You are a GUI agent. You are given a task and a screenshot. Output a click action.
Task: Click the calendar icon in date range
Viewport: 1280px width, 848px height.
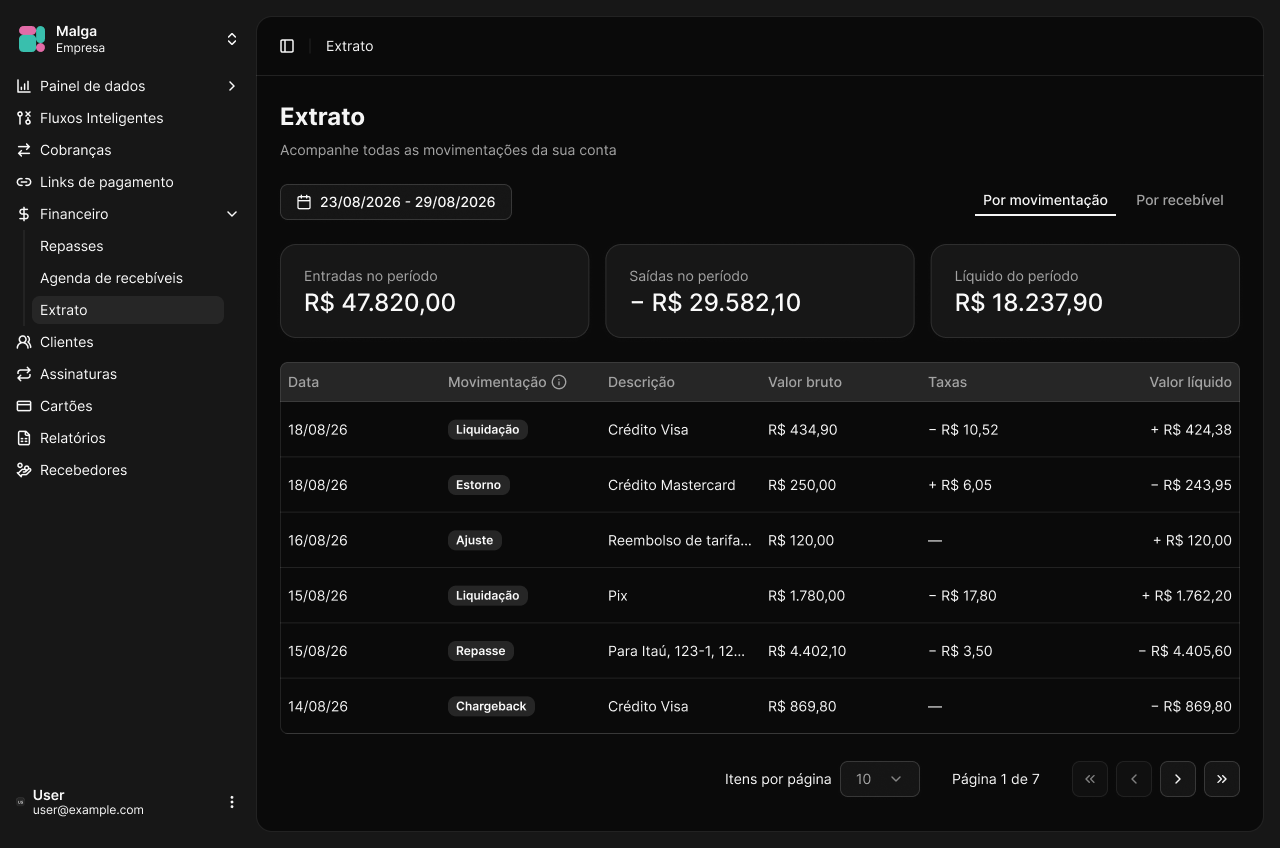pyautogui.click(x=304, y=202)
